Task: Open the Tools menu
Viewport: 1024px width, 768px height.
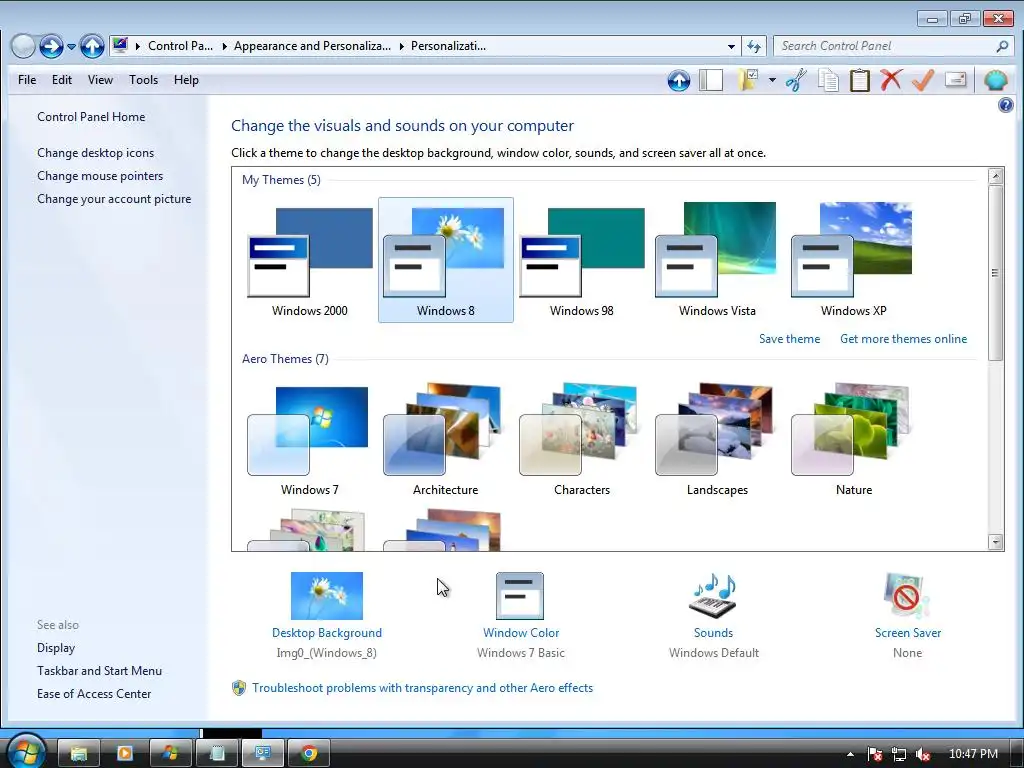Action: [x=143, y=80]
